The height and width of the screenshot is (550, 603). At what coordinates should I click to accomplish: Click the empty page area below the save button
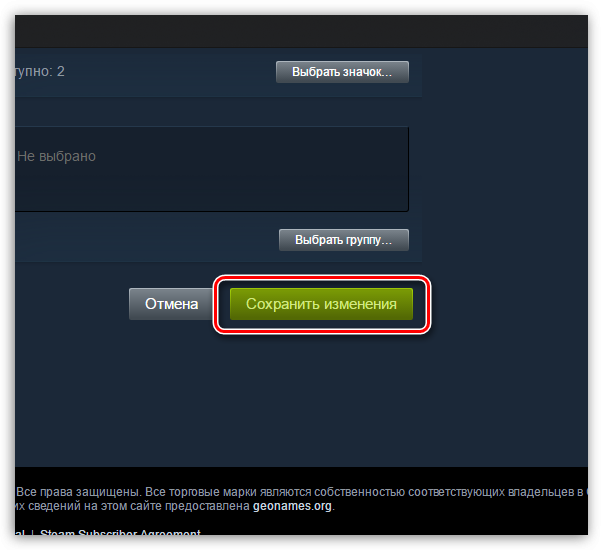click(x=302, y=400)
